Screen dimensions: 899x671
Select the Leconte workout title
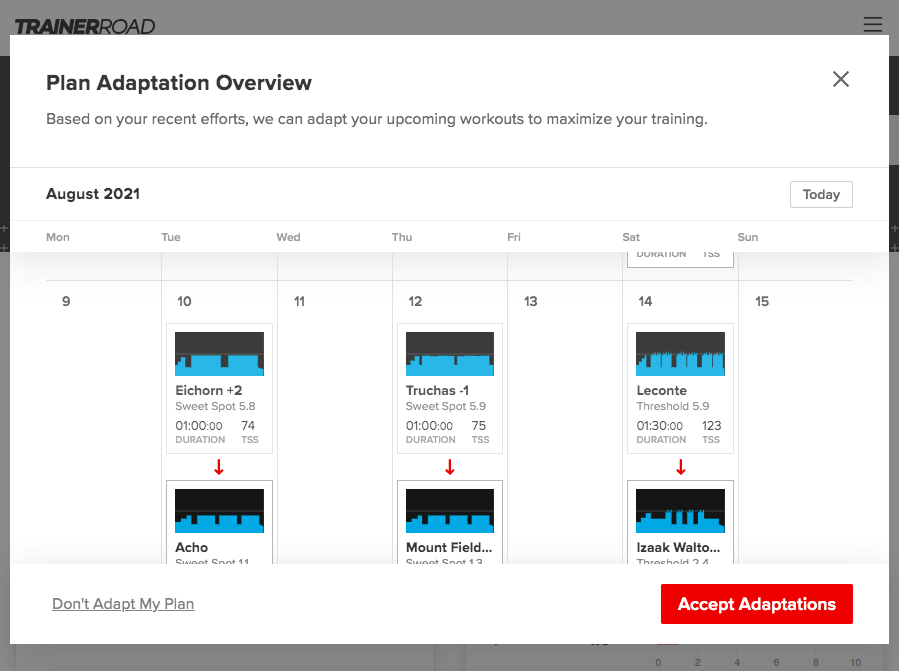[662, 391]
